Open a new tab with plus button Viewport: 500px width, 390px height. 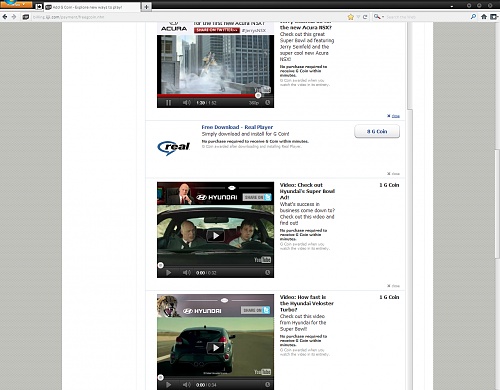[x=146, y=7]
